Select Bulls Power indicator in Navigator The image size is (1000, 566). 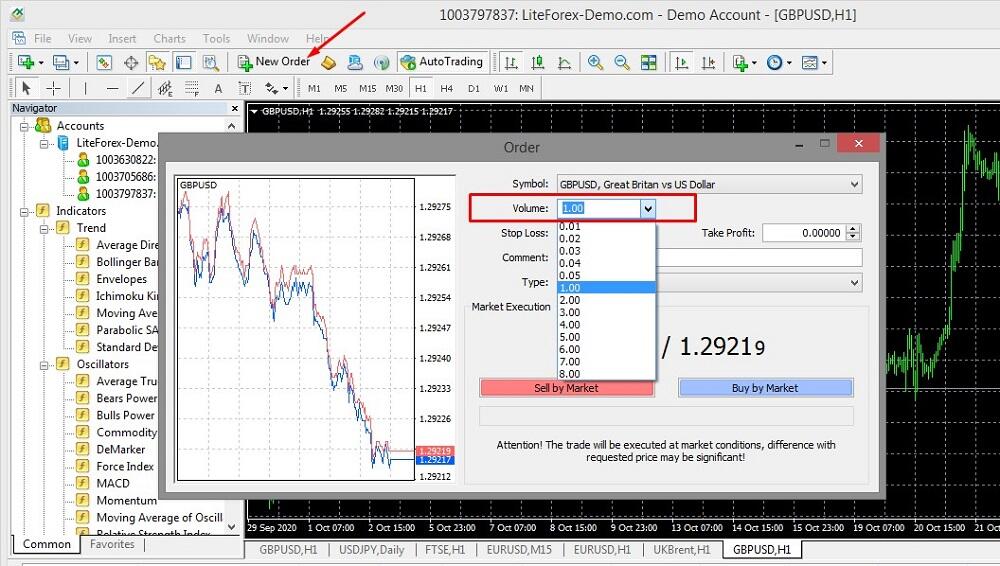tap(126, 415)
